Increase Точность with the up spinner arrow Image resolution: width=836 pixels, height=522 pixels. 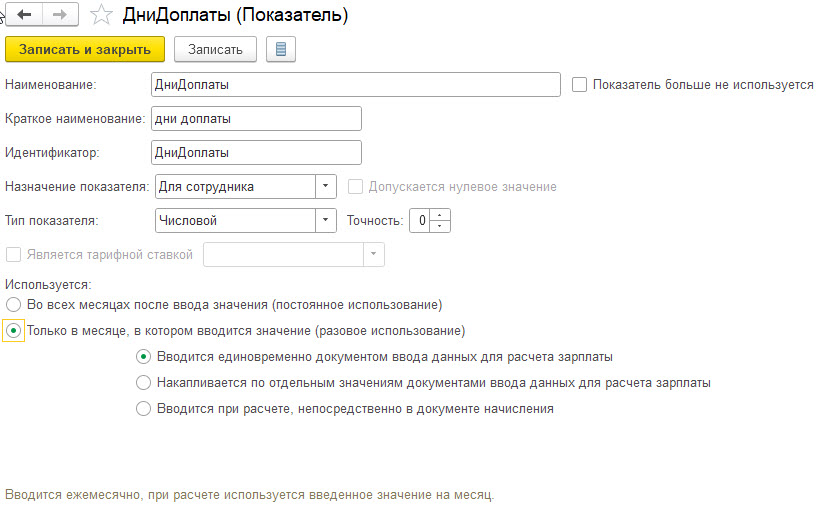(x=440, y=215)
